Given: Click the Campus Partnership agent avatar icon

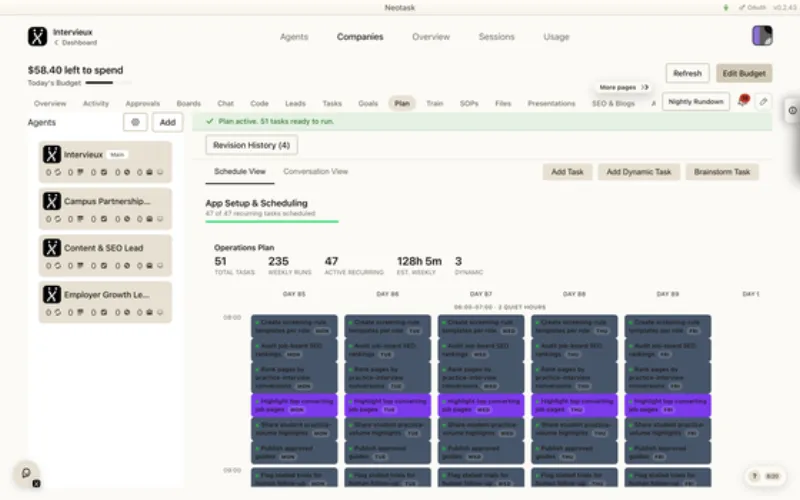Looking at the screenshot, I should pos(52,201).
